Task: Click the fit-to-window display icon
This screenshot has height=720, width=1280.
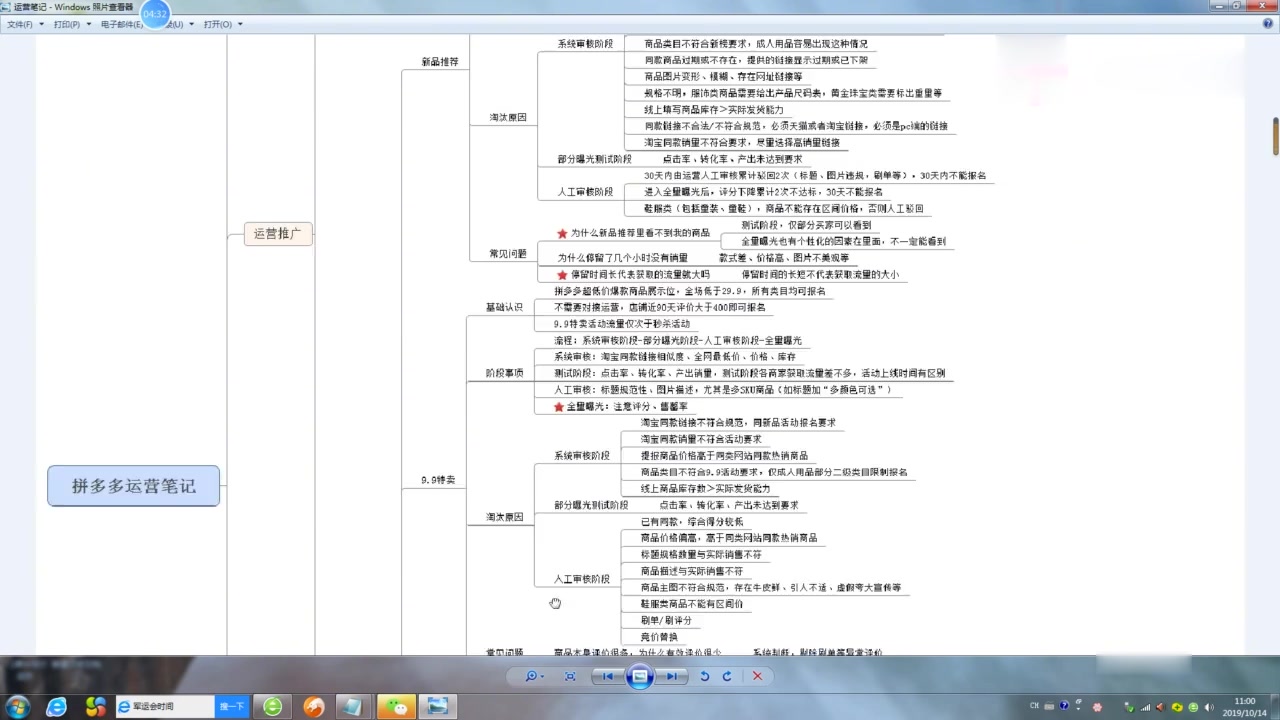Action: click(x=569, y=676)
